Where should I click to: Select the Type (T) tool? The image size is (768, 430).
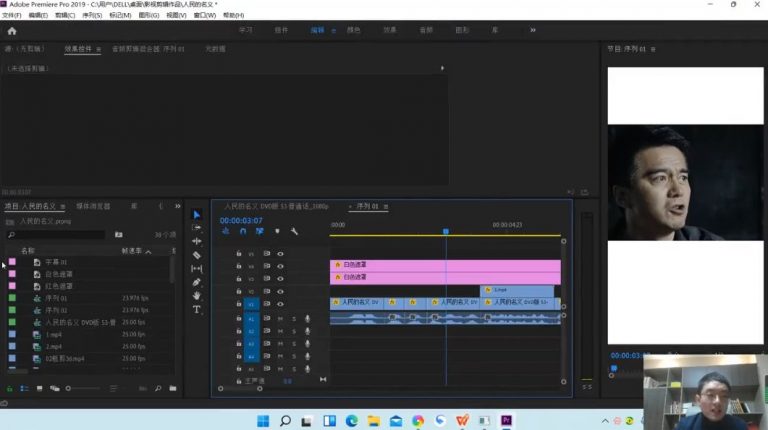point(197,310)
